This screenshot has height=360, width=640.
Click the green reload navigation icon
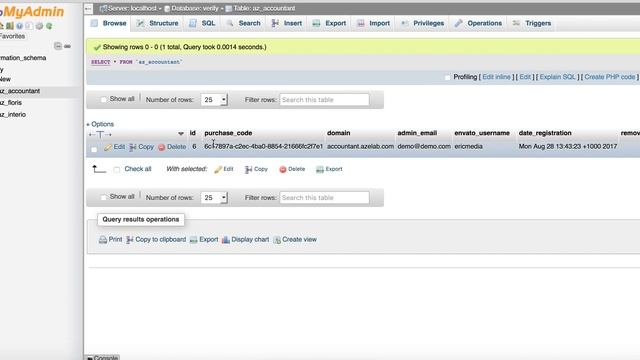[49, 26]
